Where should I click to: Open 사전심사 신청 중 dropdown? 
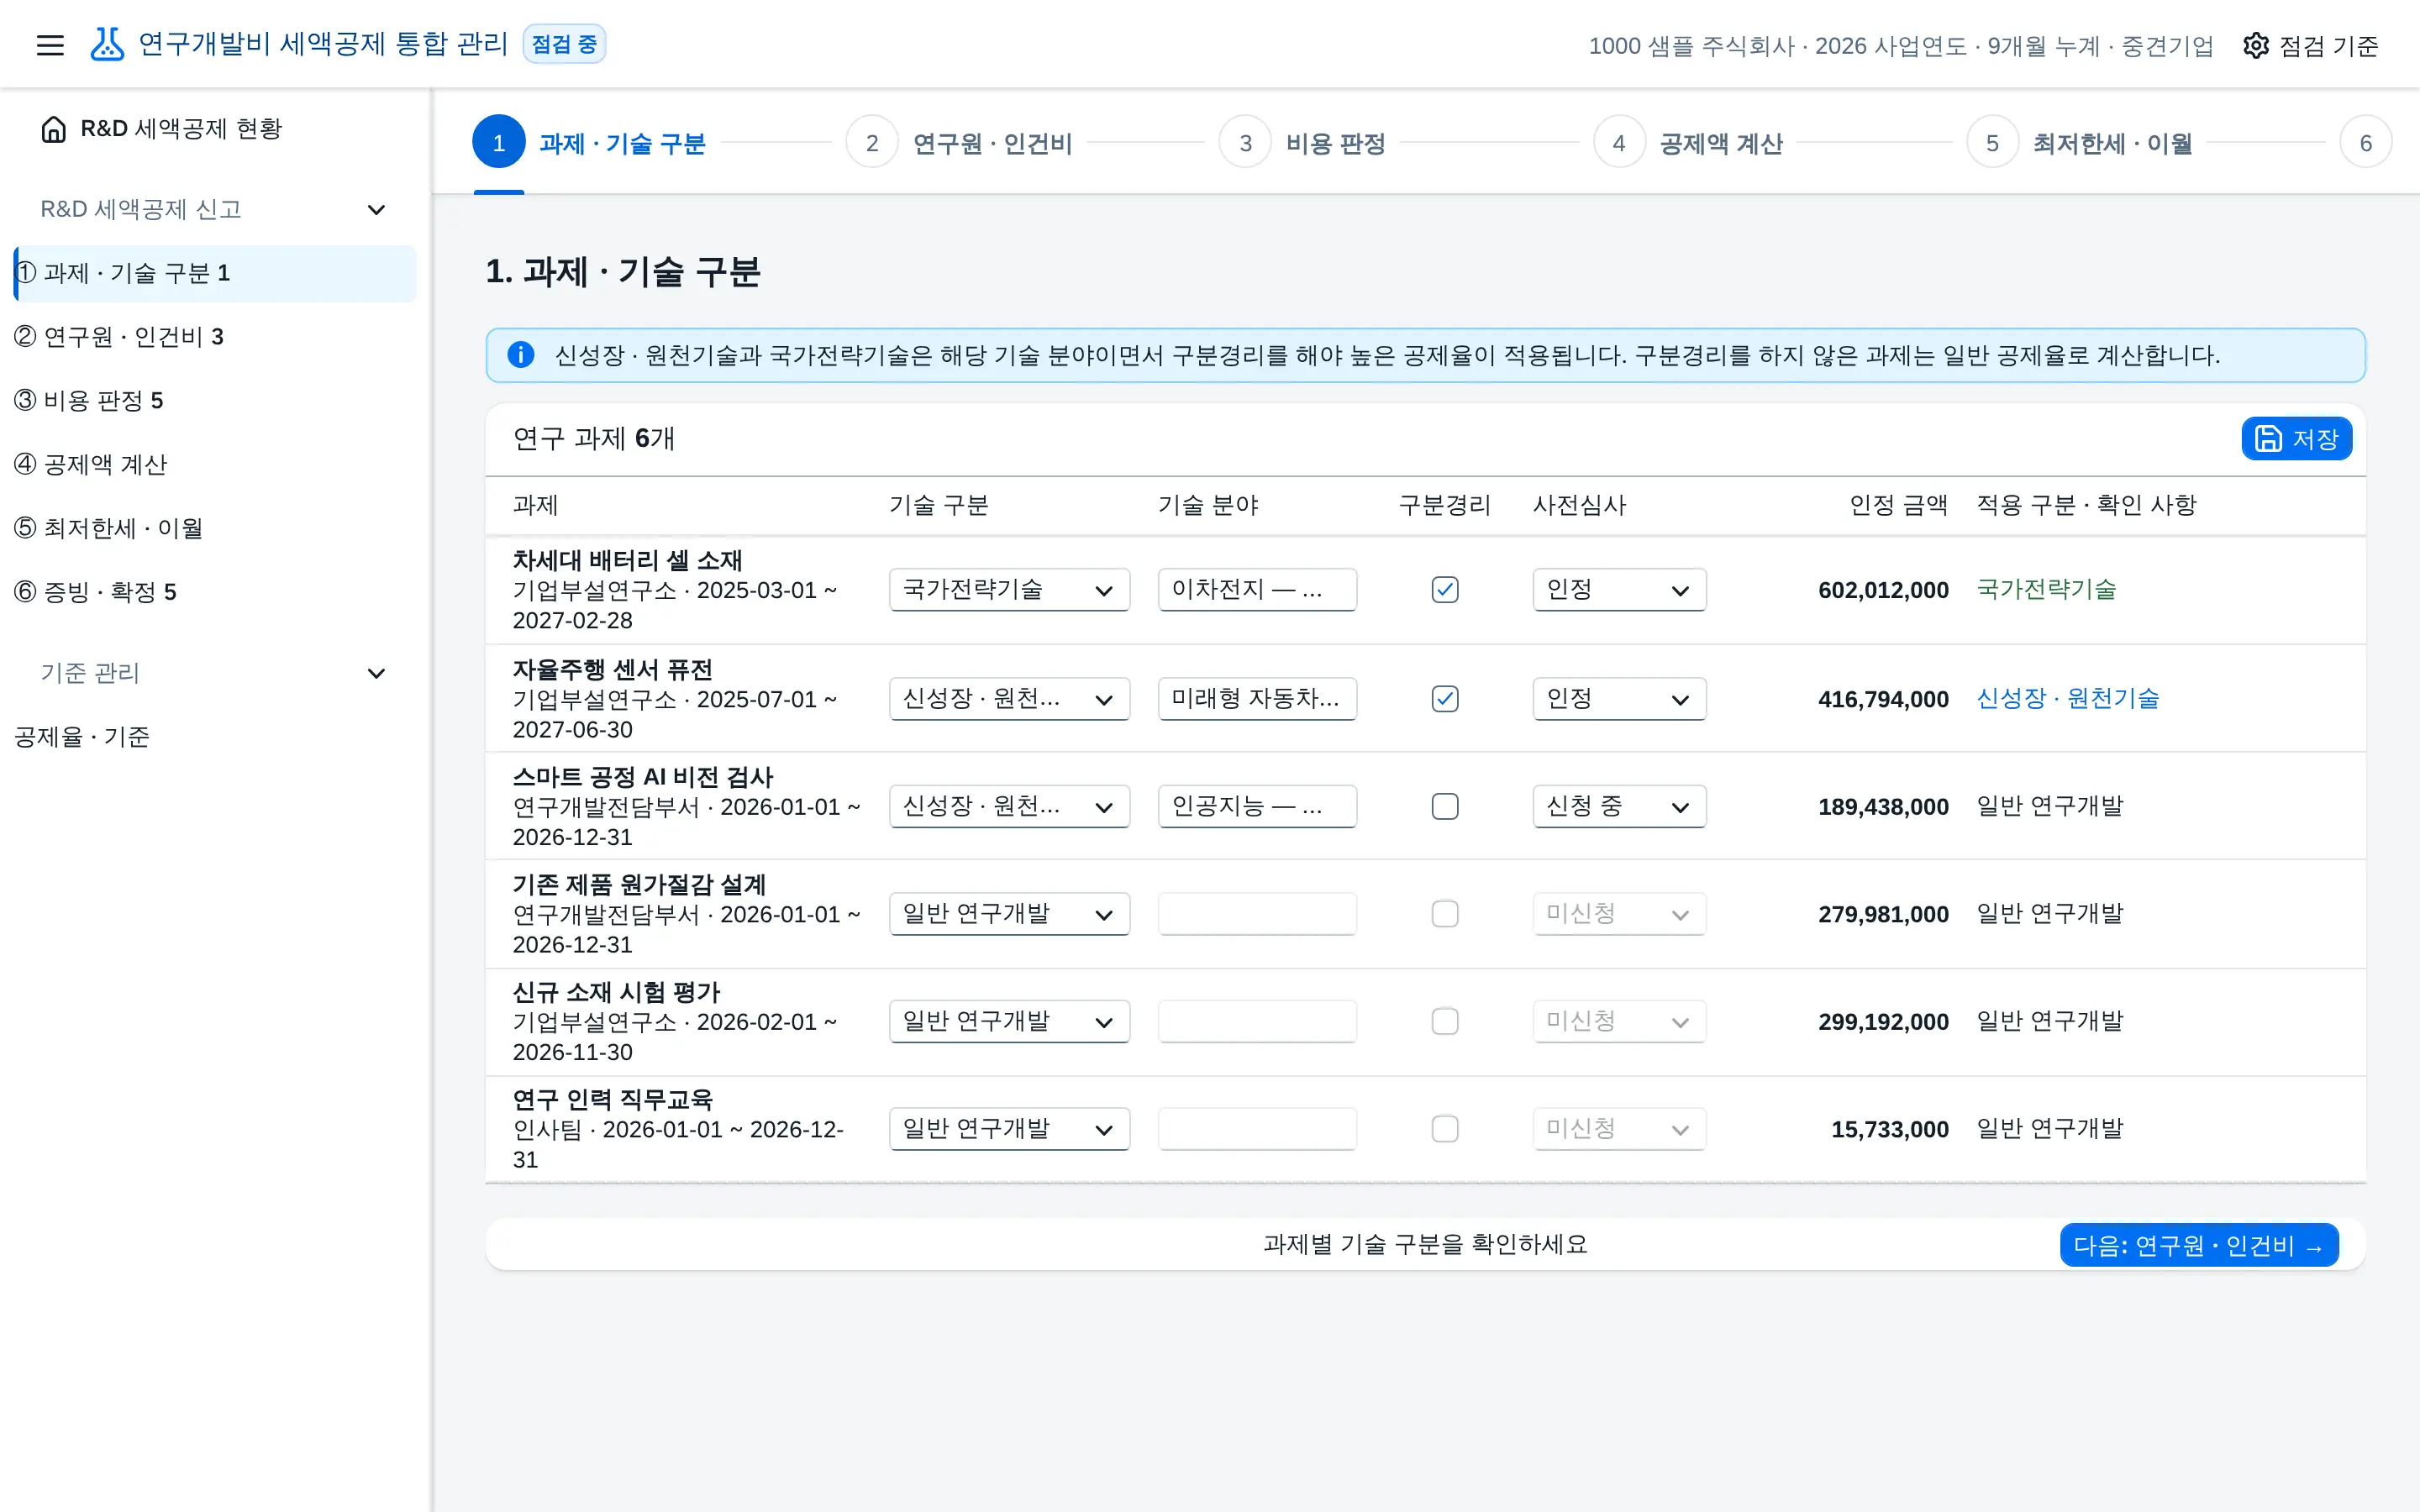pos(1619,806)
